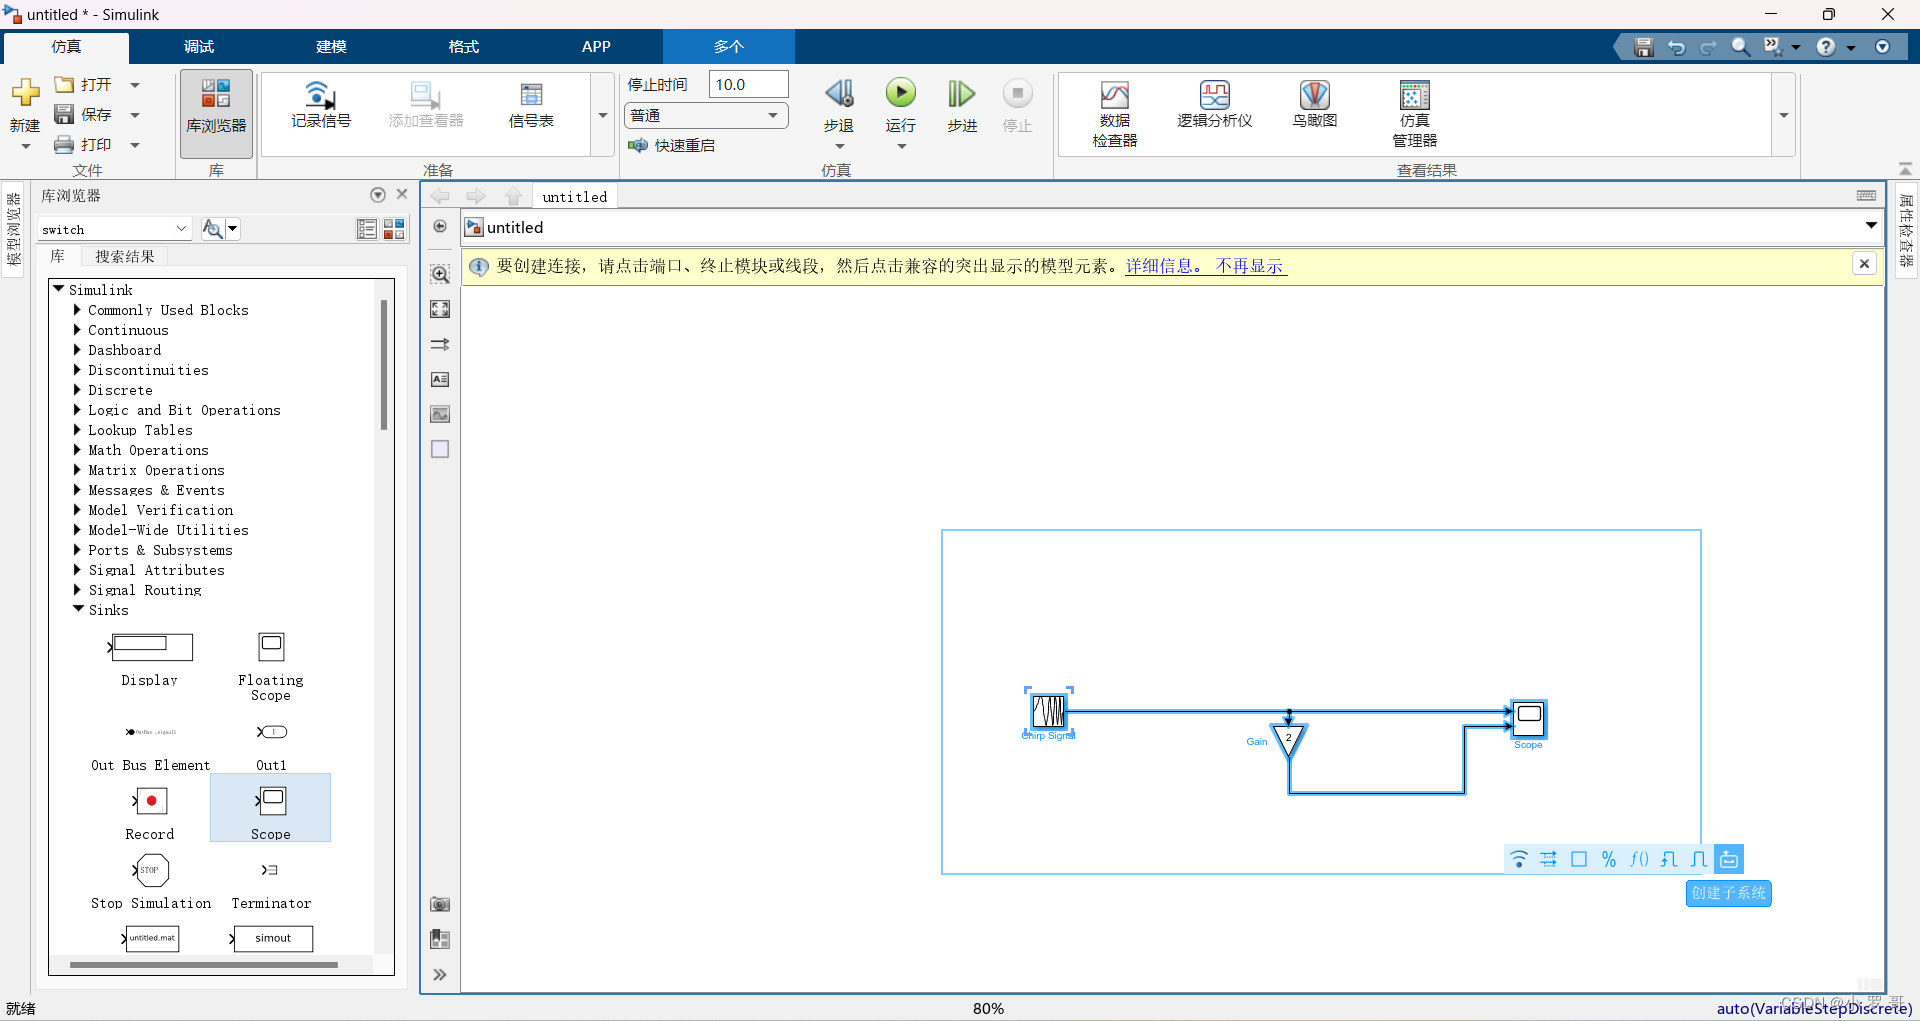Viewport: 1920px width, 1021px height.
Task: Click the area box tool in palette
Action: coord(440,449)
